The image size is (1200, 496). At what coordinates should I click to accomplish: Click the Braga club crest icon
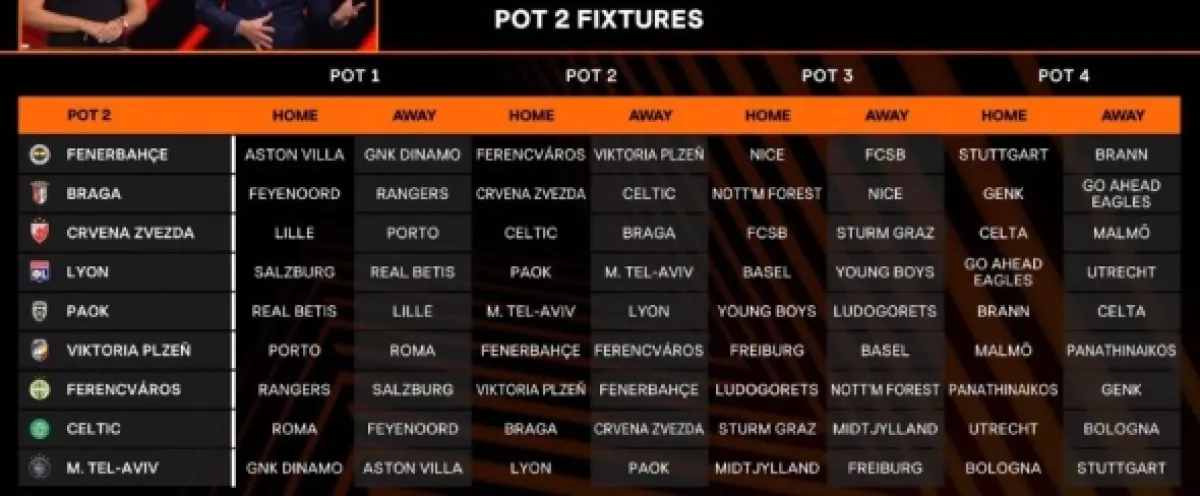click(40, 194)
